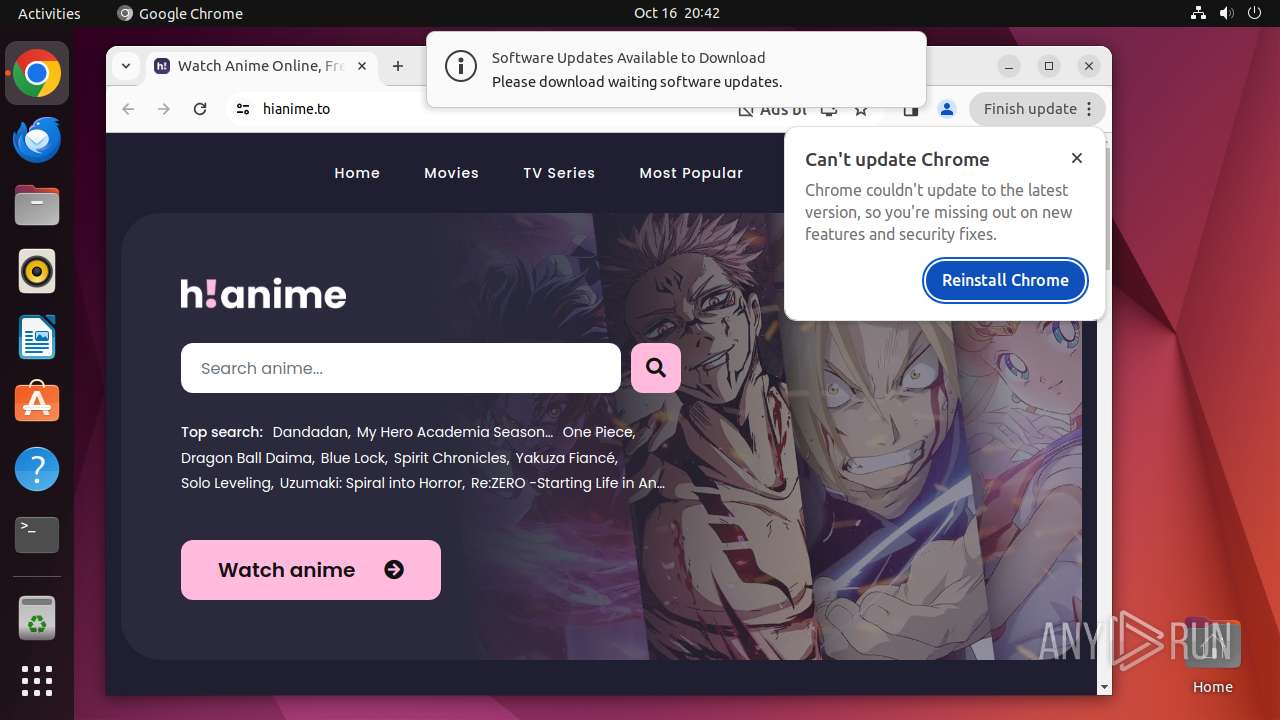
Task: Open Rhythmbox music player in dock
Action: tap(37, 271)
